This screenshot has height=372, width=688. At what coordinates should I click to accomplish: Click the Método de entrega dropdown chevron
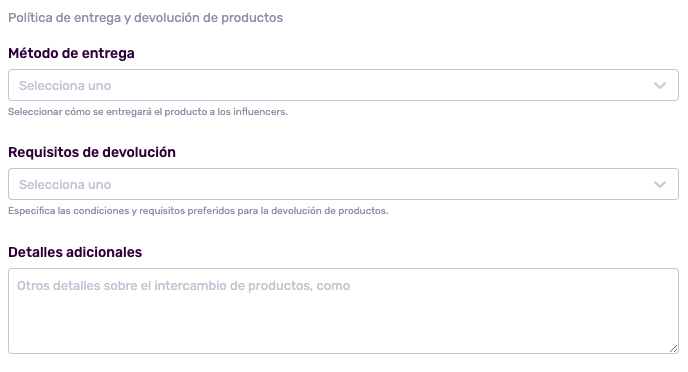[660, 86]
